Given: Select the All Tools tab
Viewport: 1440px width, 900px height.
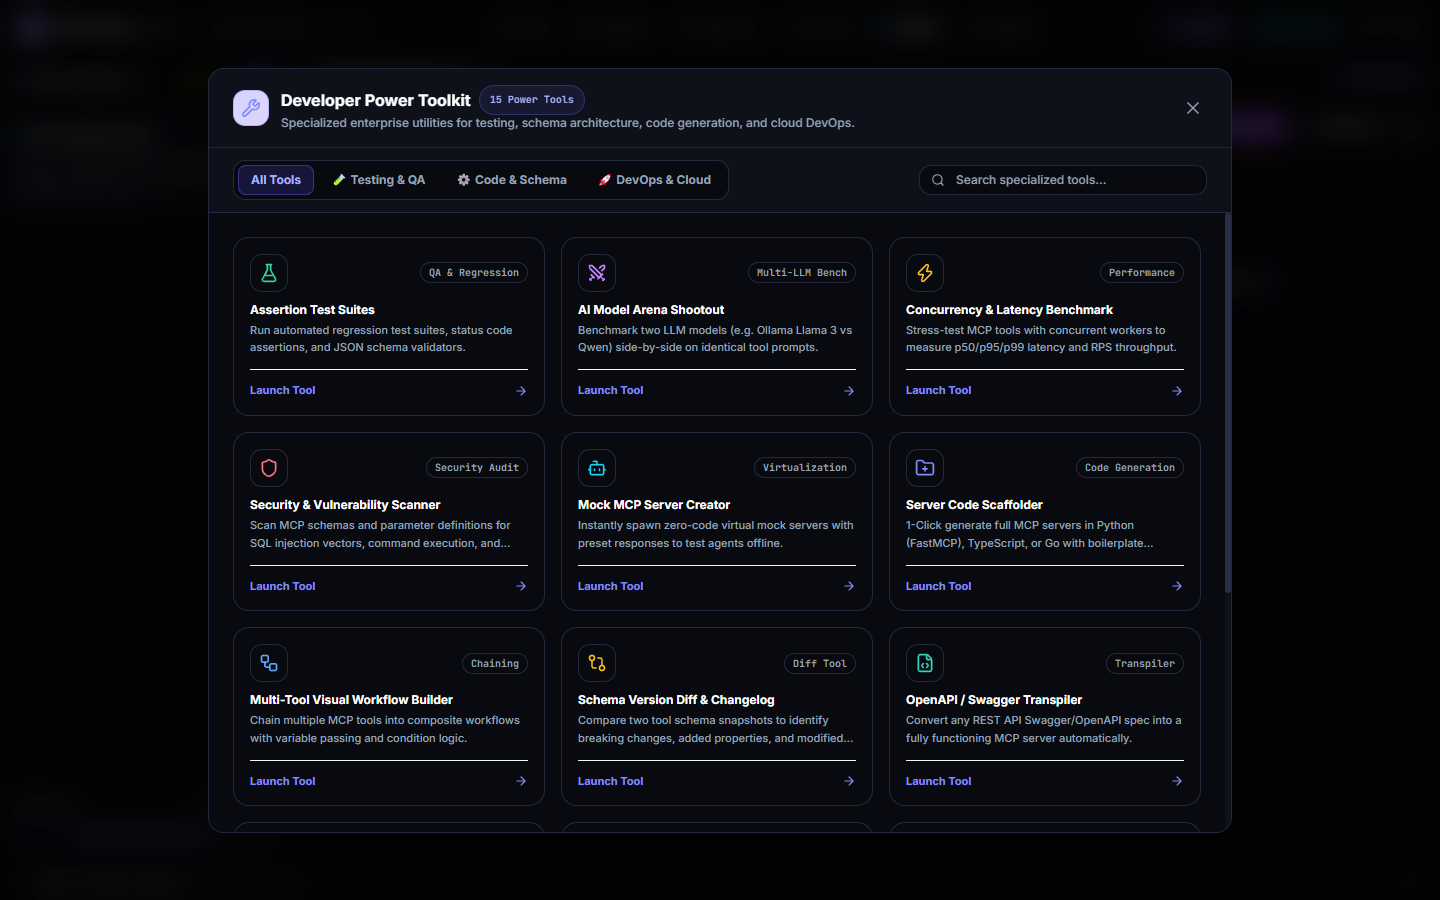Looking at the screenshot, I should coord(276,180).
